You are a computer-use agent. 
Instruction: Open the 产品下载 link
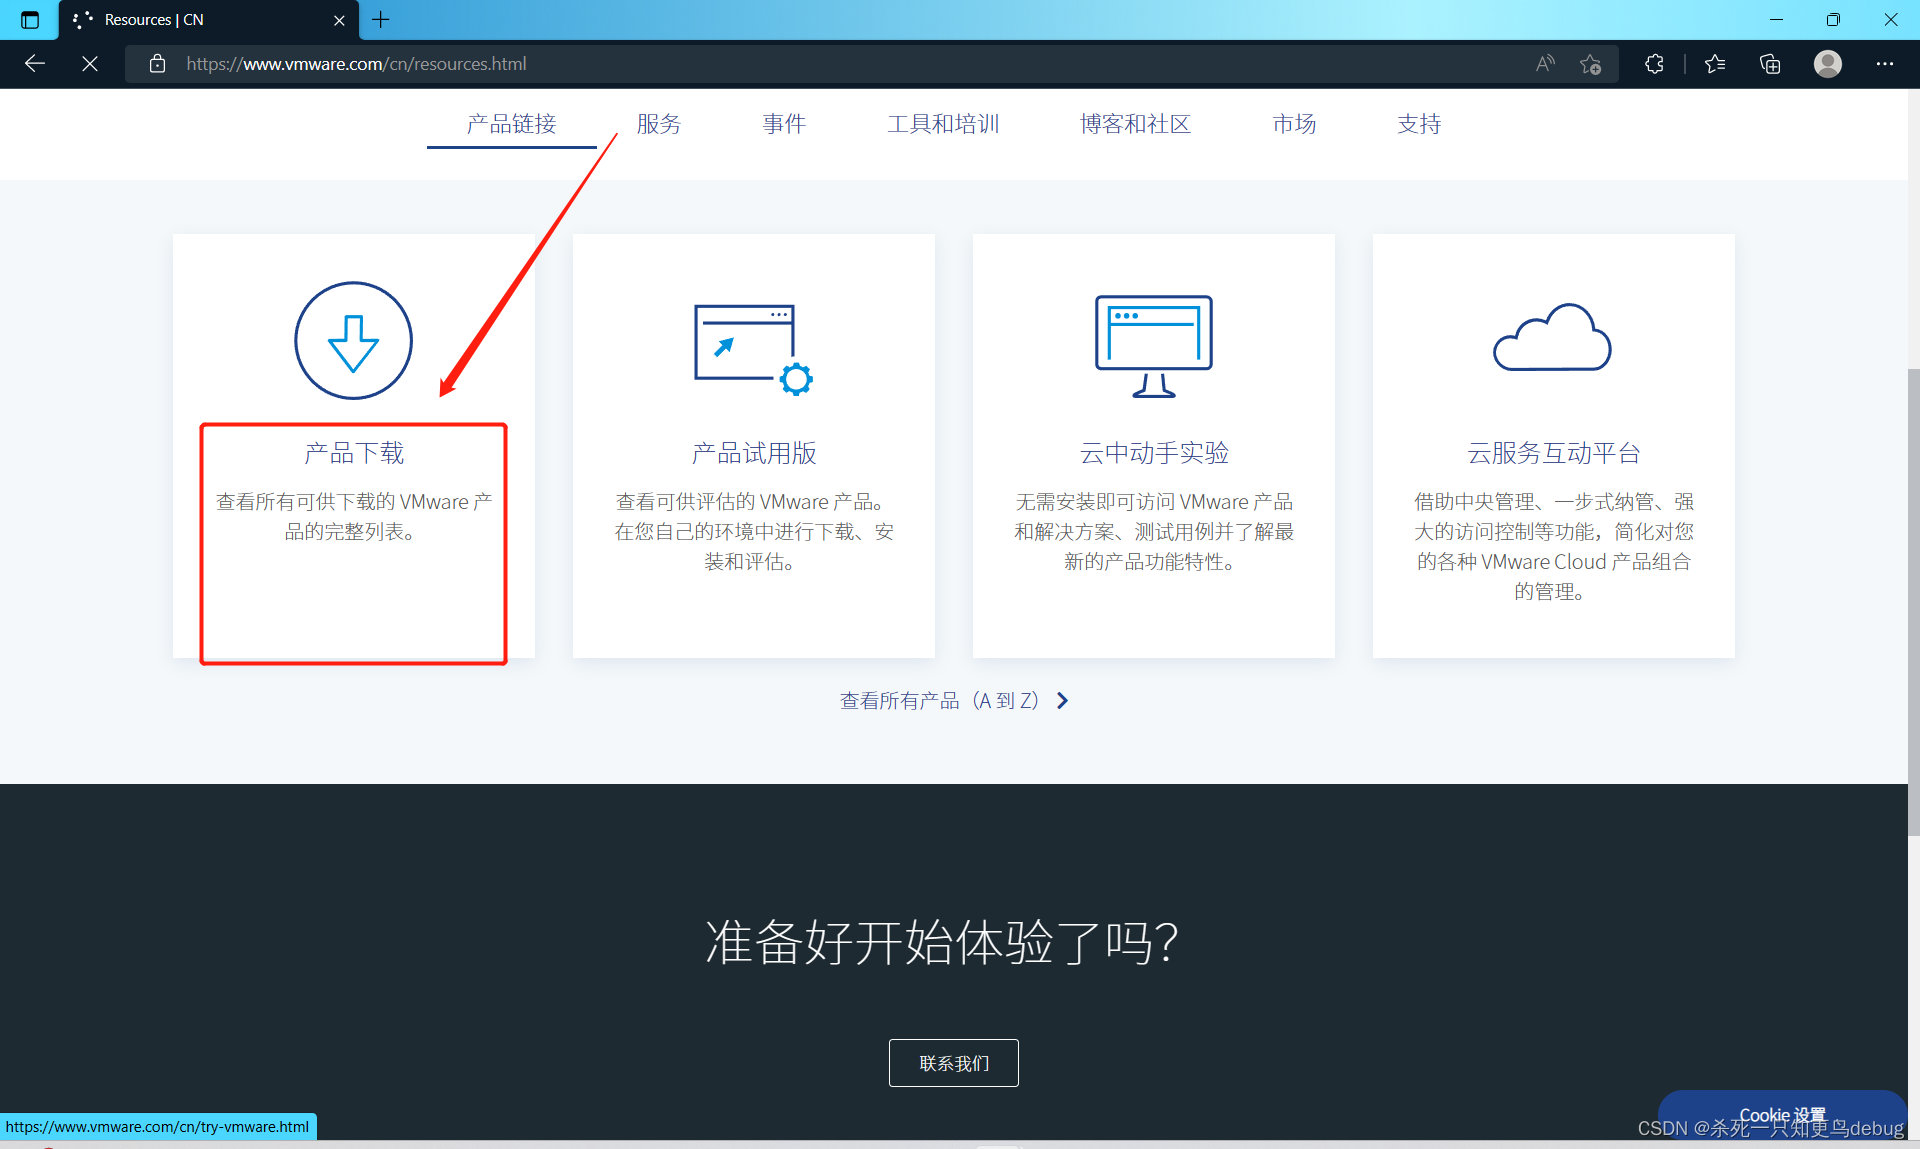pyautogui.click(x=354, y=453)
